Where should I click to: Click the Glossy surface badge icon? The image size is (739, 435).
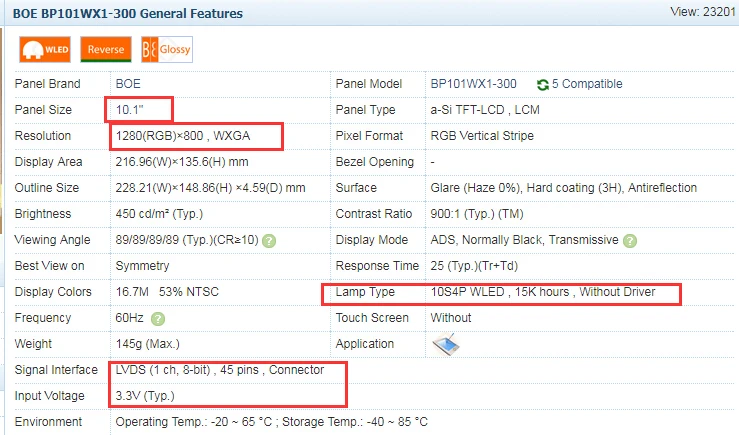coord(167,49)
